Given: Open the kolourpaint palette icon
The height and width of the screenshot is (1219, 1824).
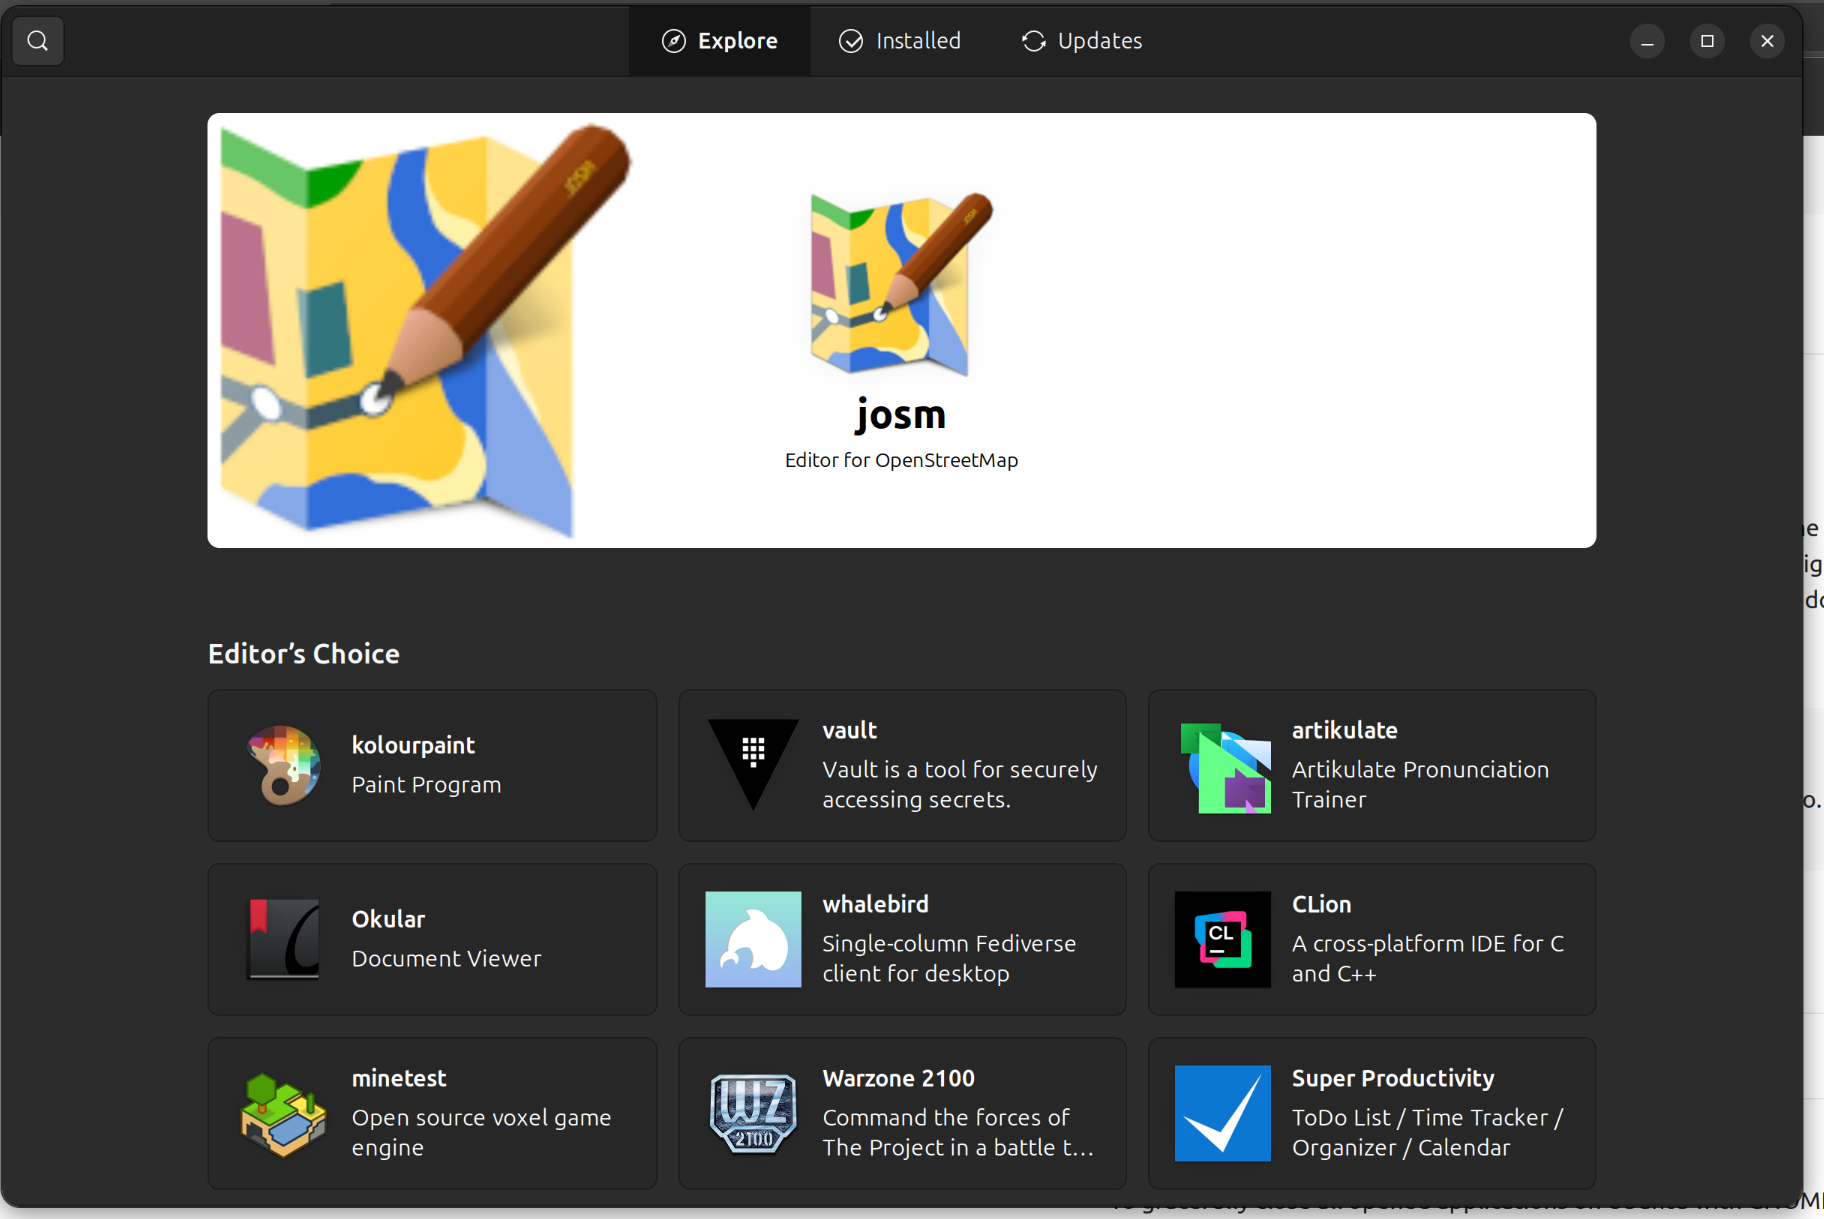Looking at the screenshot, I should click(284, 766).
